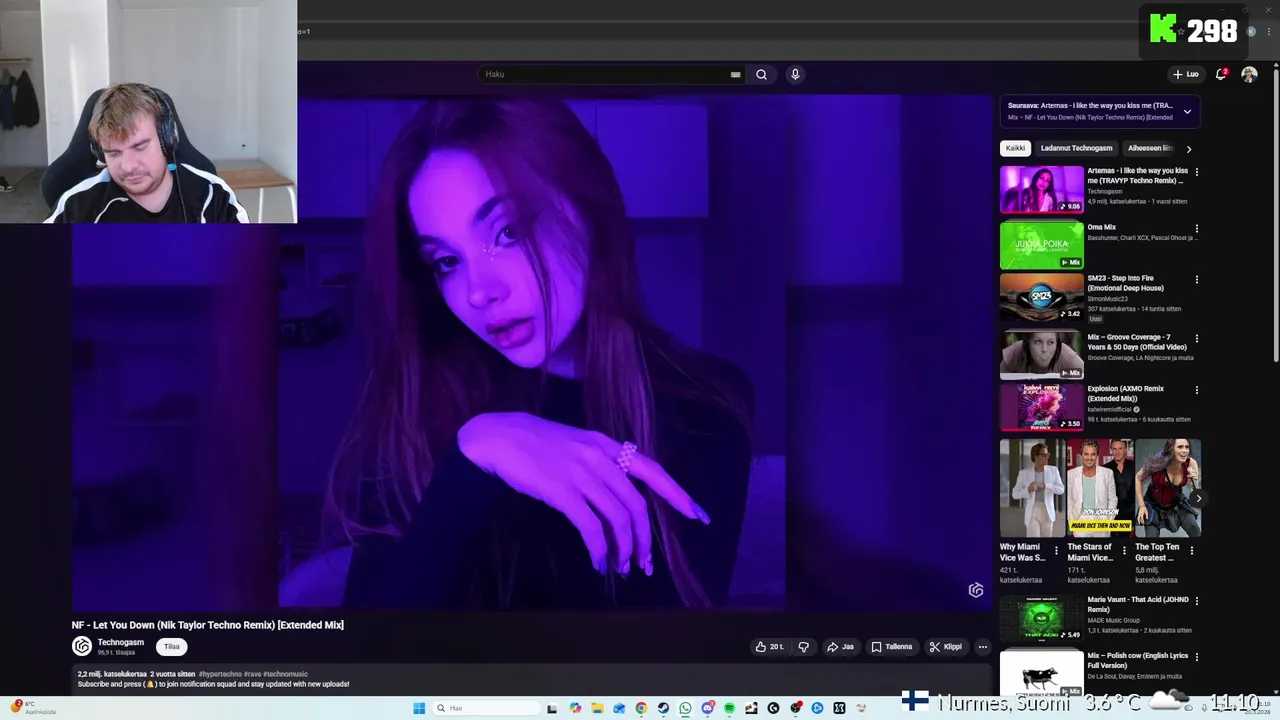Open options for Why Miami Vice short
The height and width of the screenshot is (720, 1280).
[x=1056, y=550]
